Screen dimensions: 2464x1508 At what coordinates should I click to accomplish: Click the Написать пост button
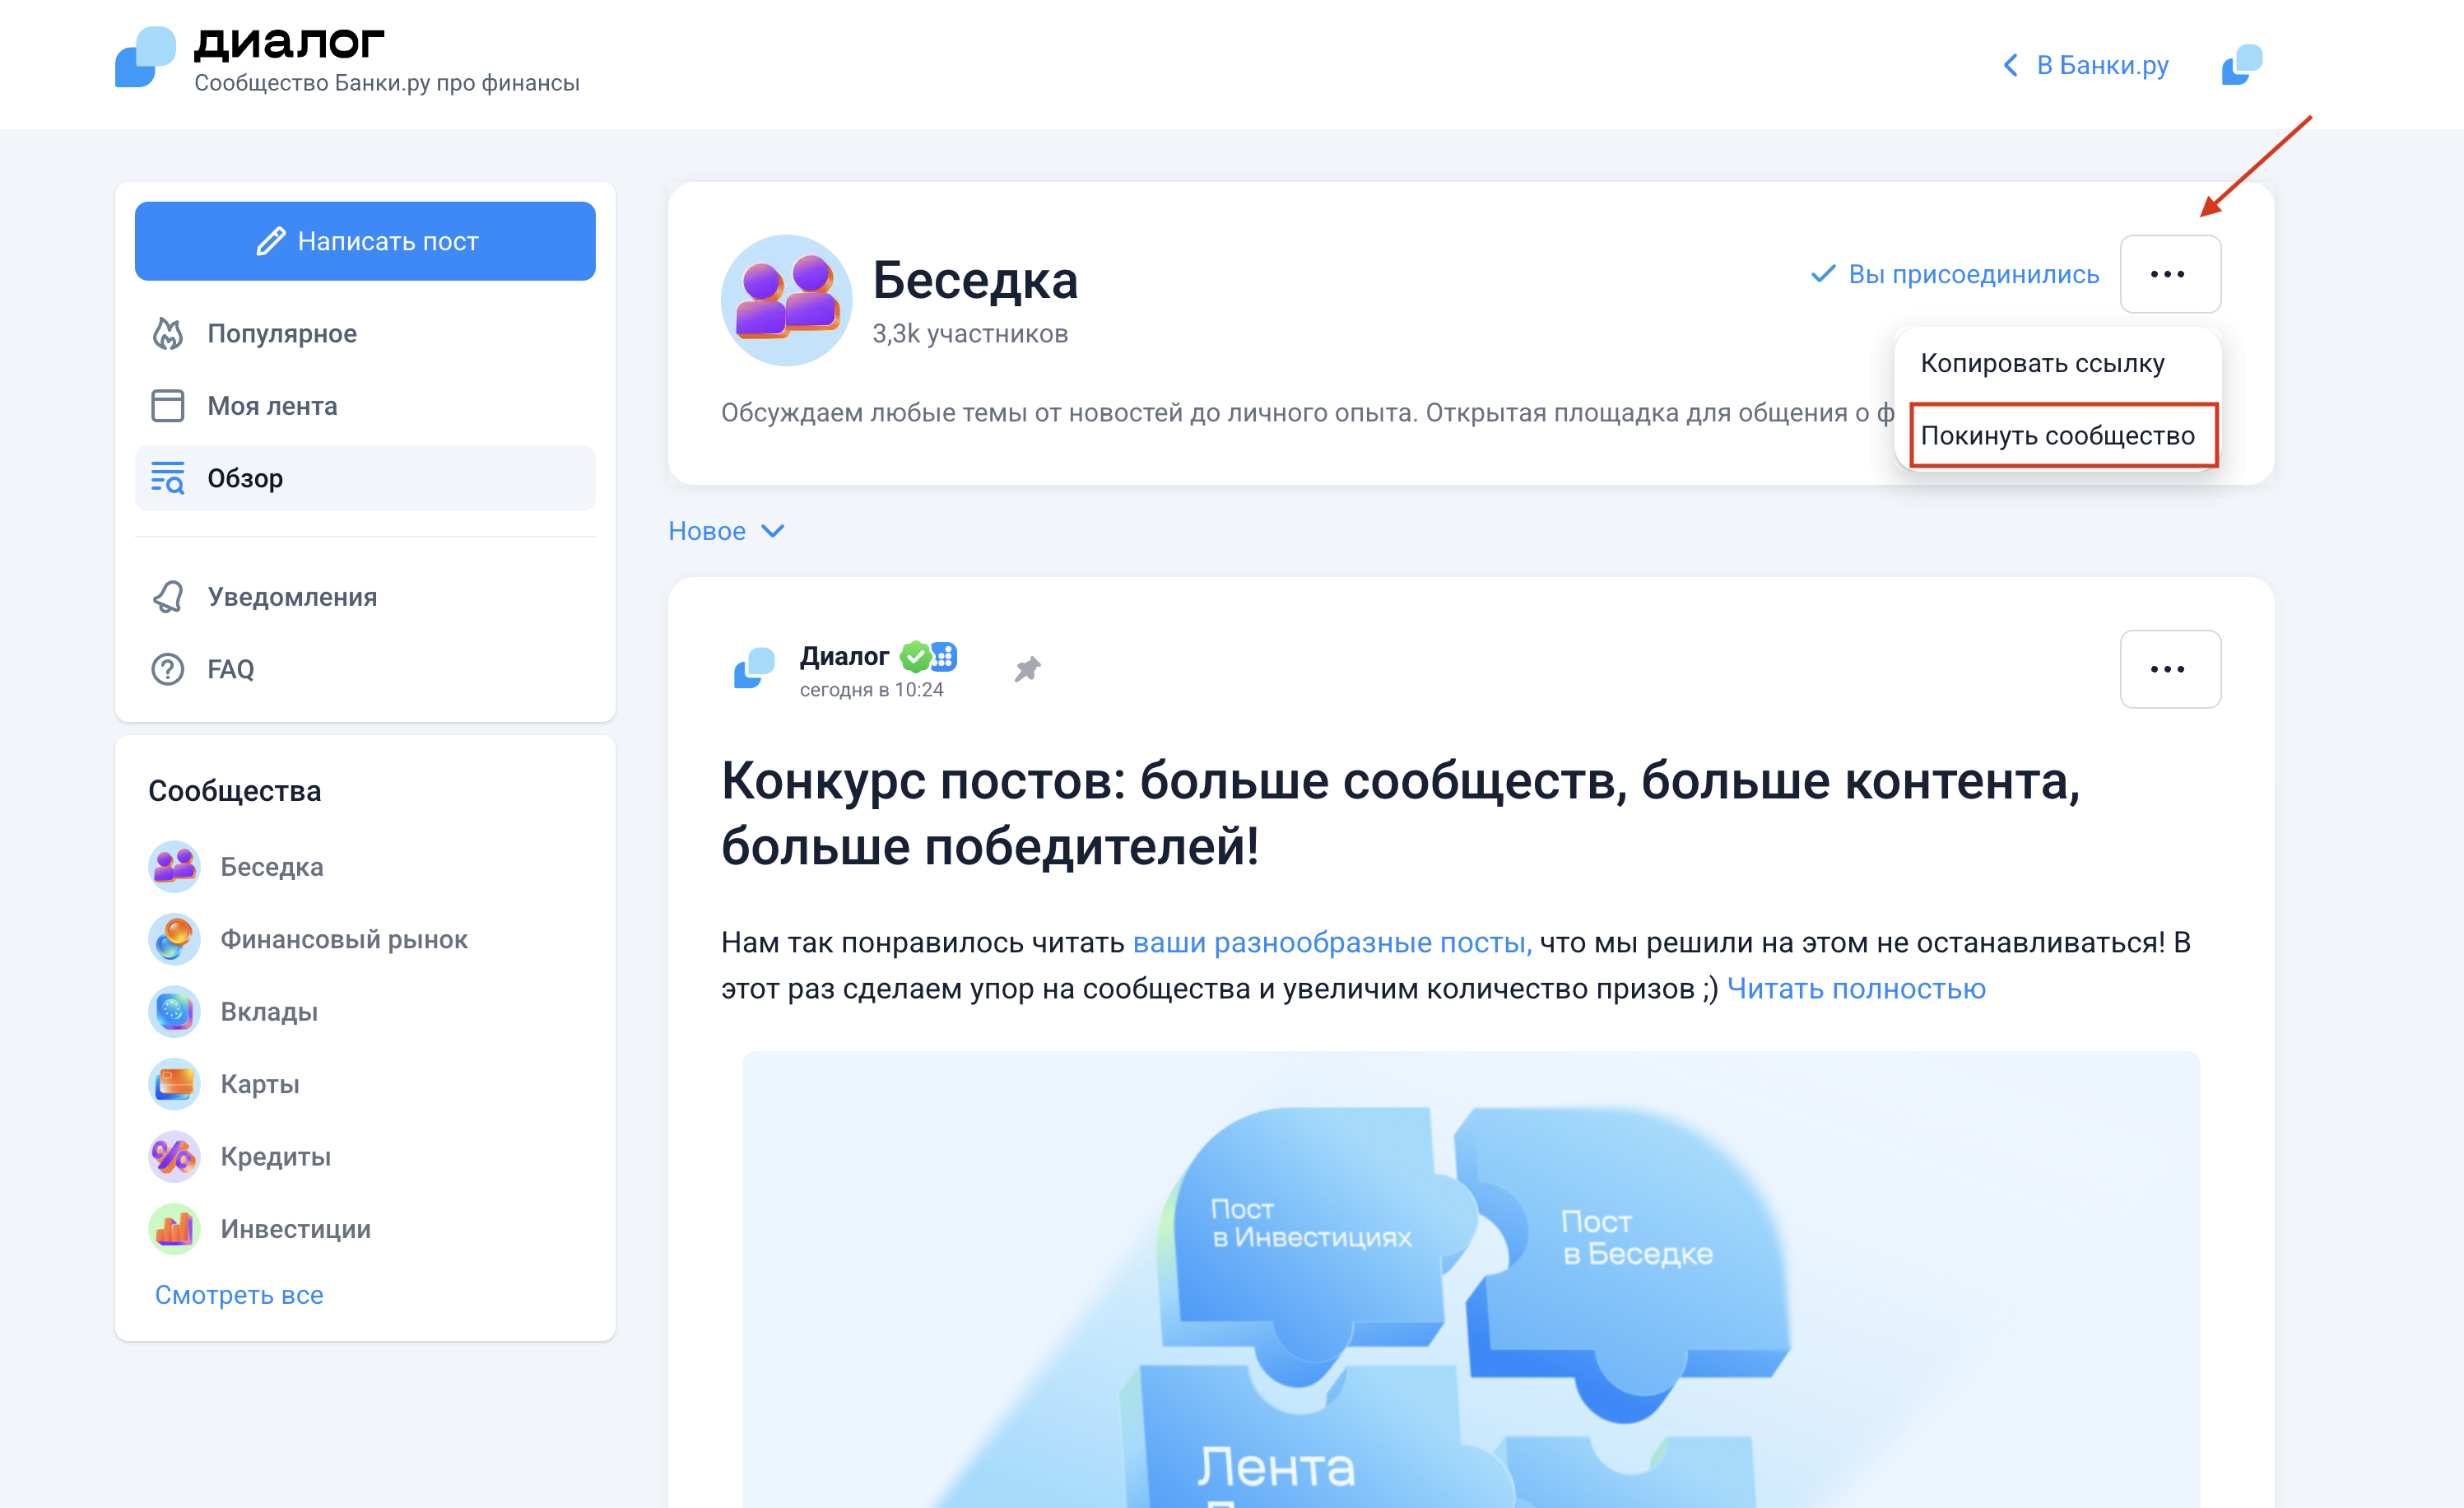365,241
